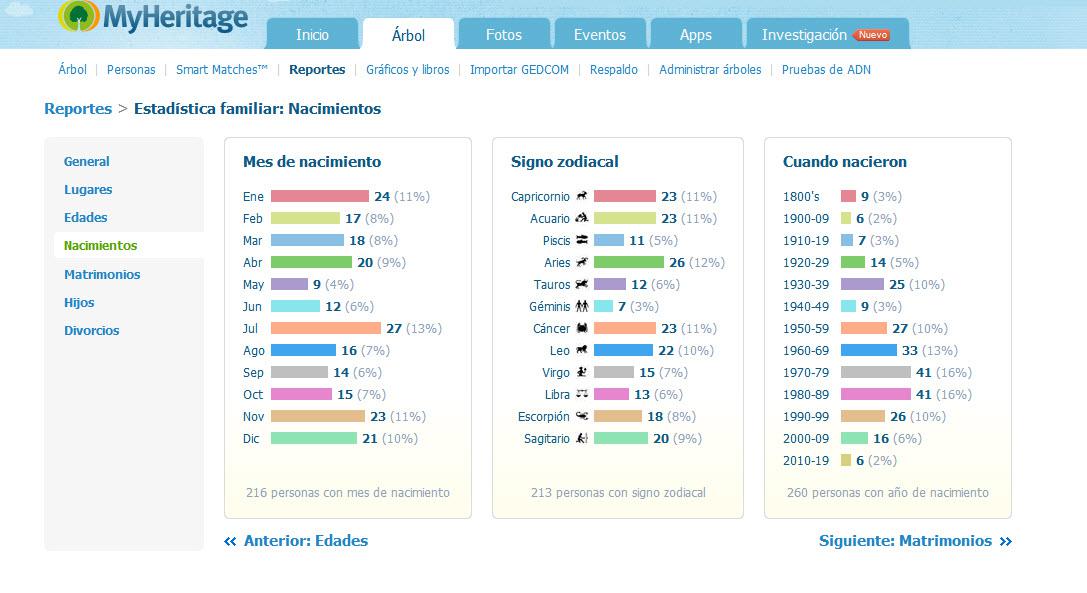Open the Fotos tab
This screenshot has width=1087, height=593.
coord(504,34)
